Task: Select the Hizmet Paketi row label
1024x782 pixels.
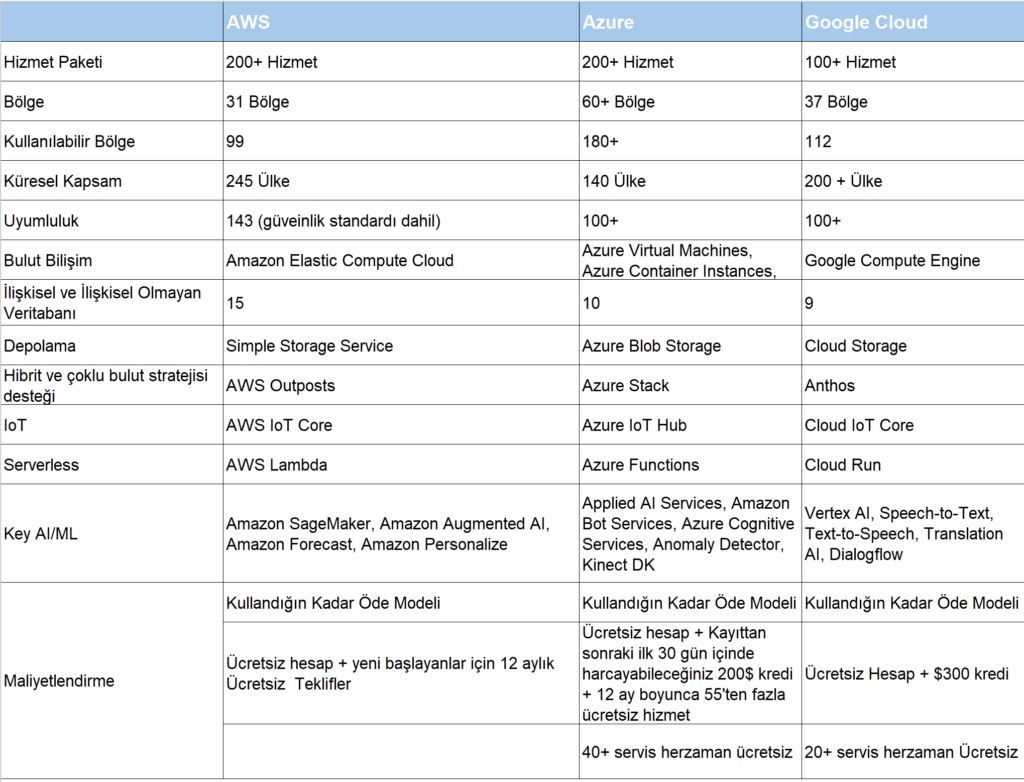Action: [x=111, y=62]
